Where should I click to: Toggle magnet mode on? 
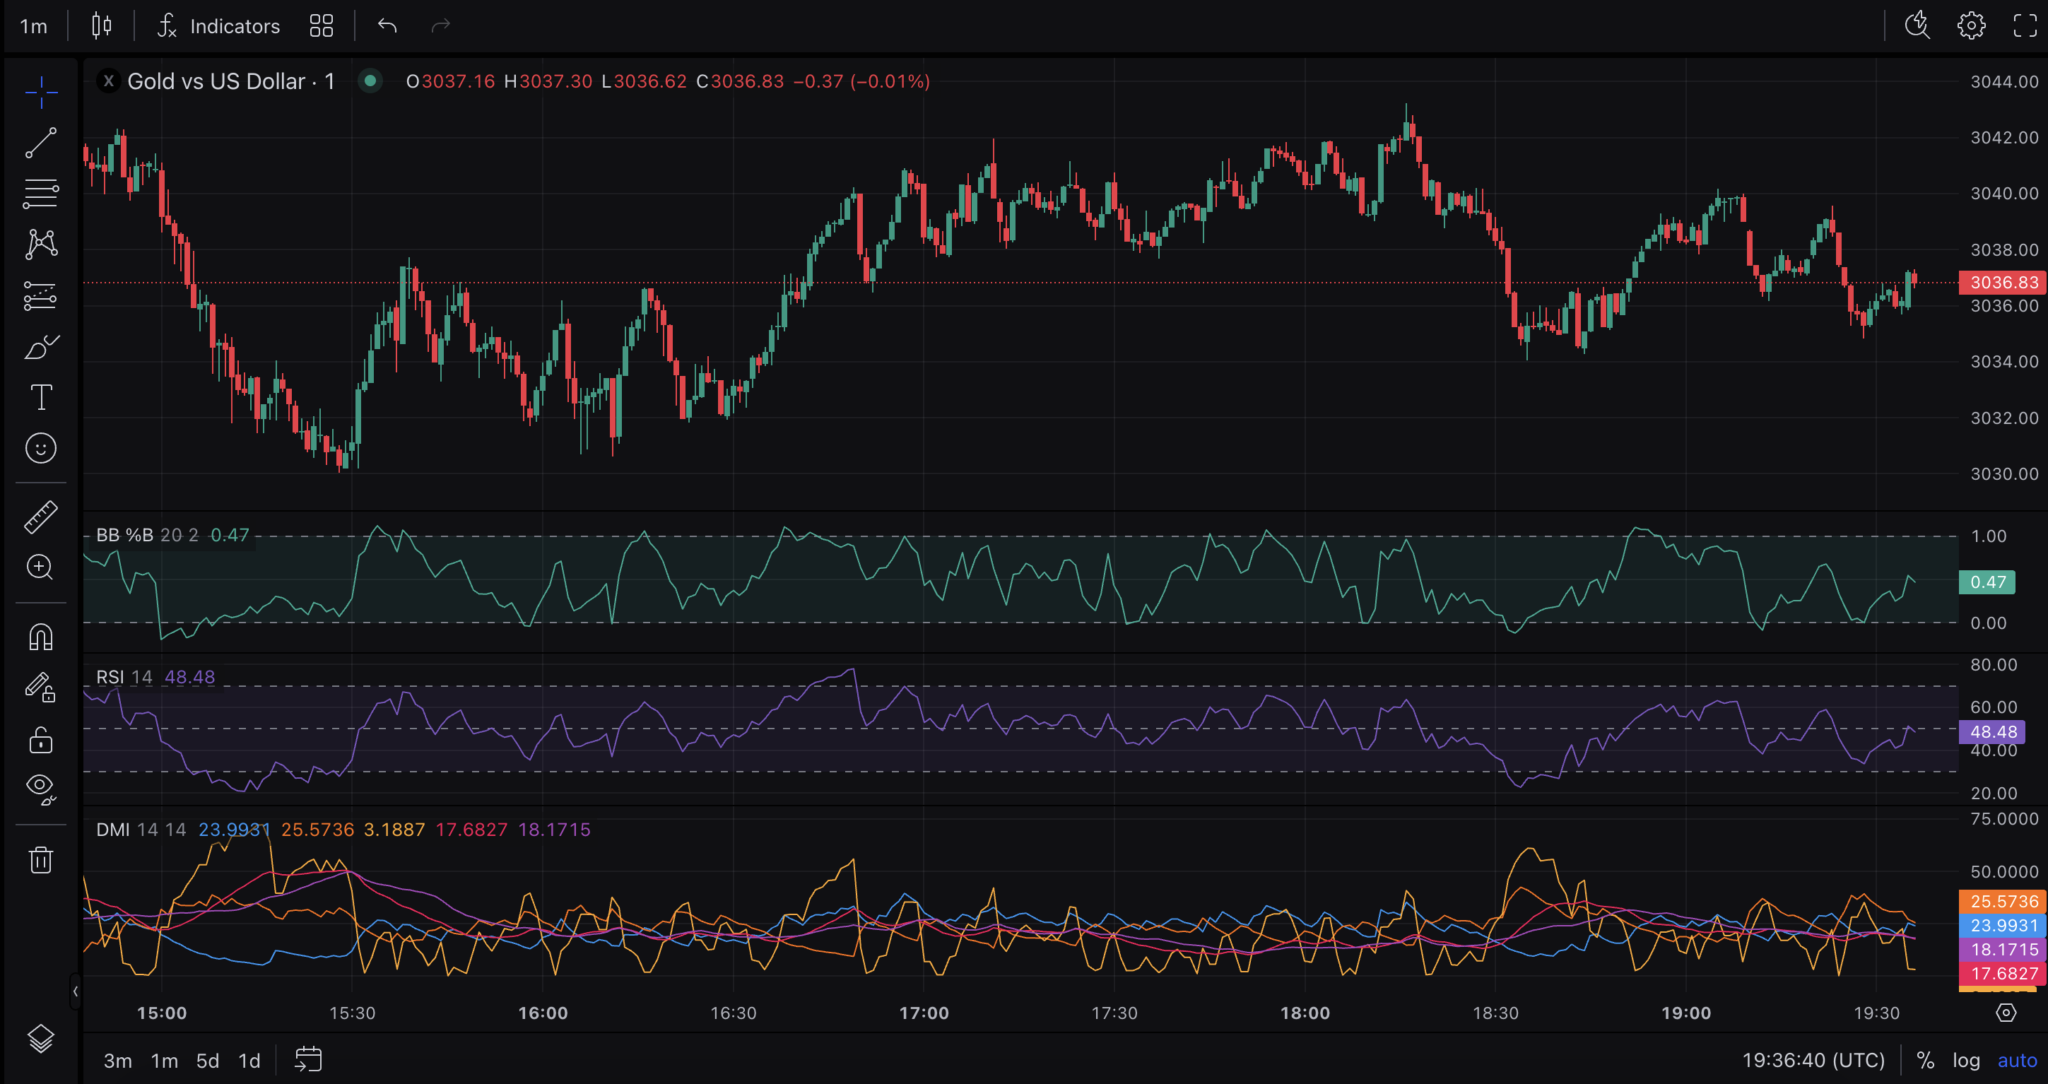click(41, 637)
